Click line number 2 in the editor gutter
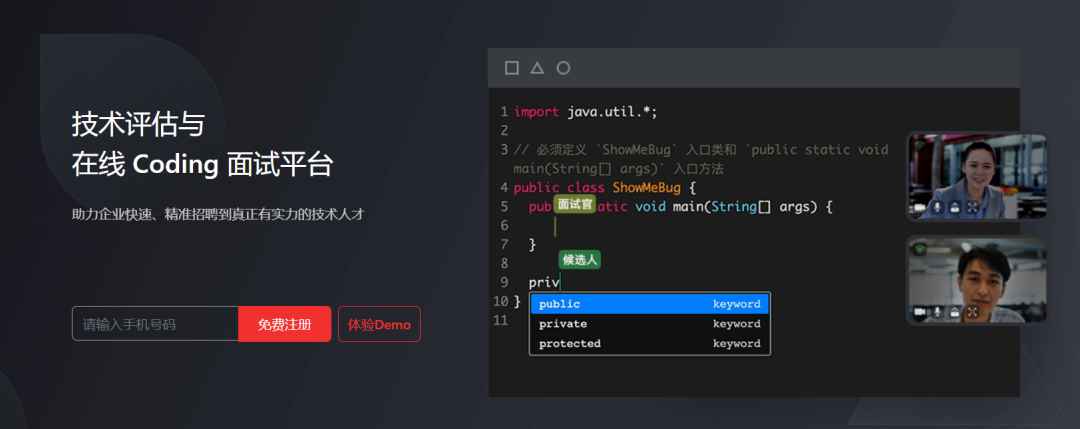1080x429 pixels. click(x=504, y=130)
